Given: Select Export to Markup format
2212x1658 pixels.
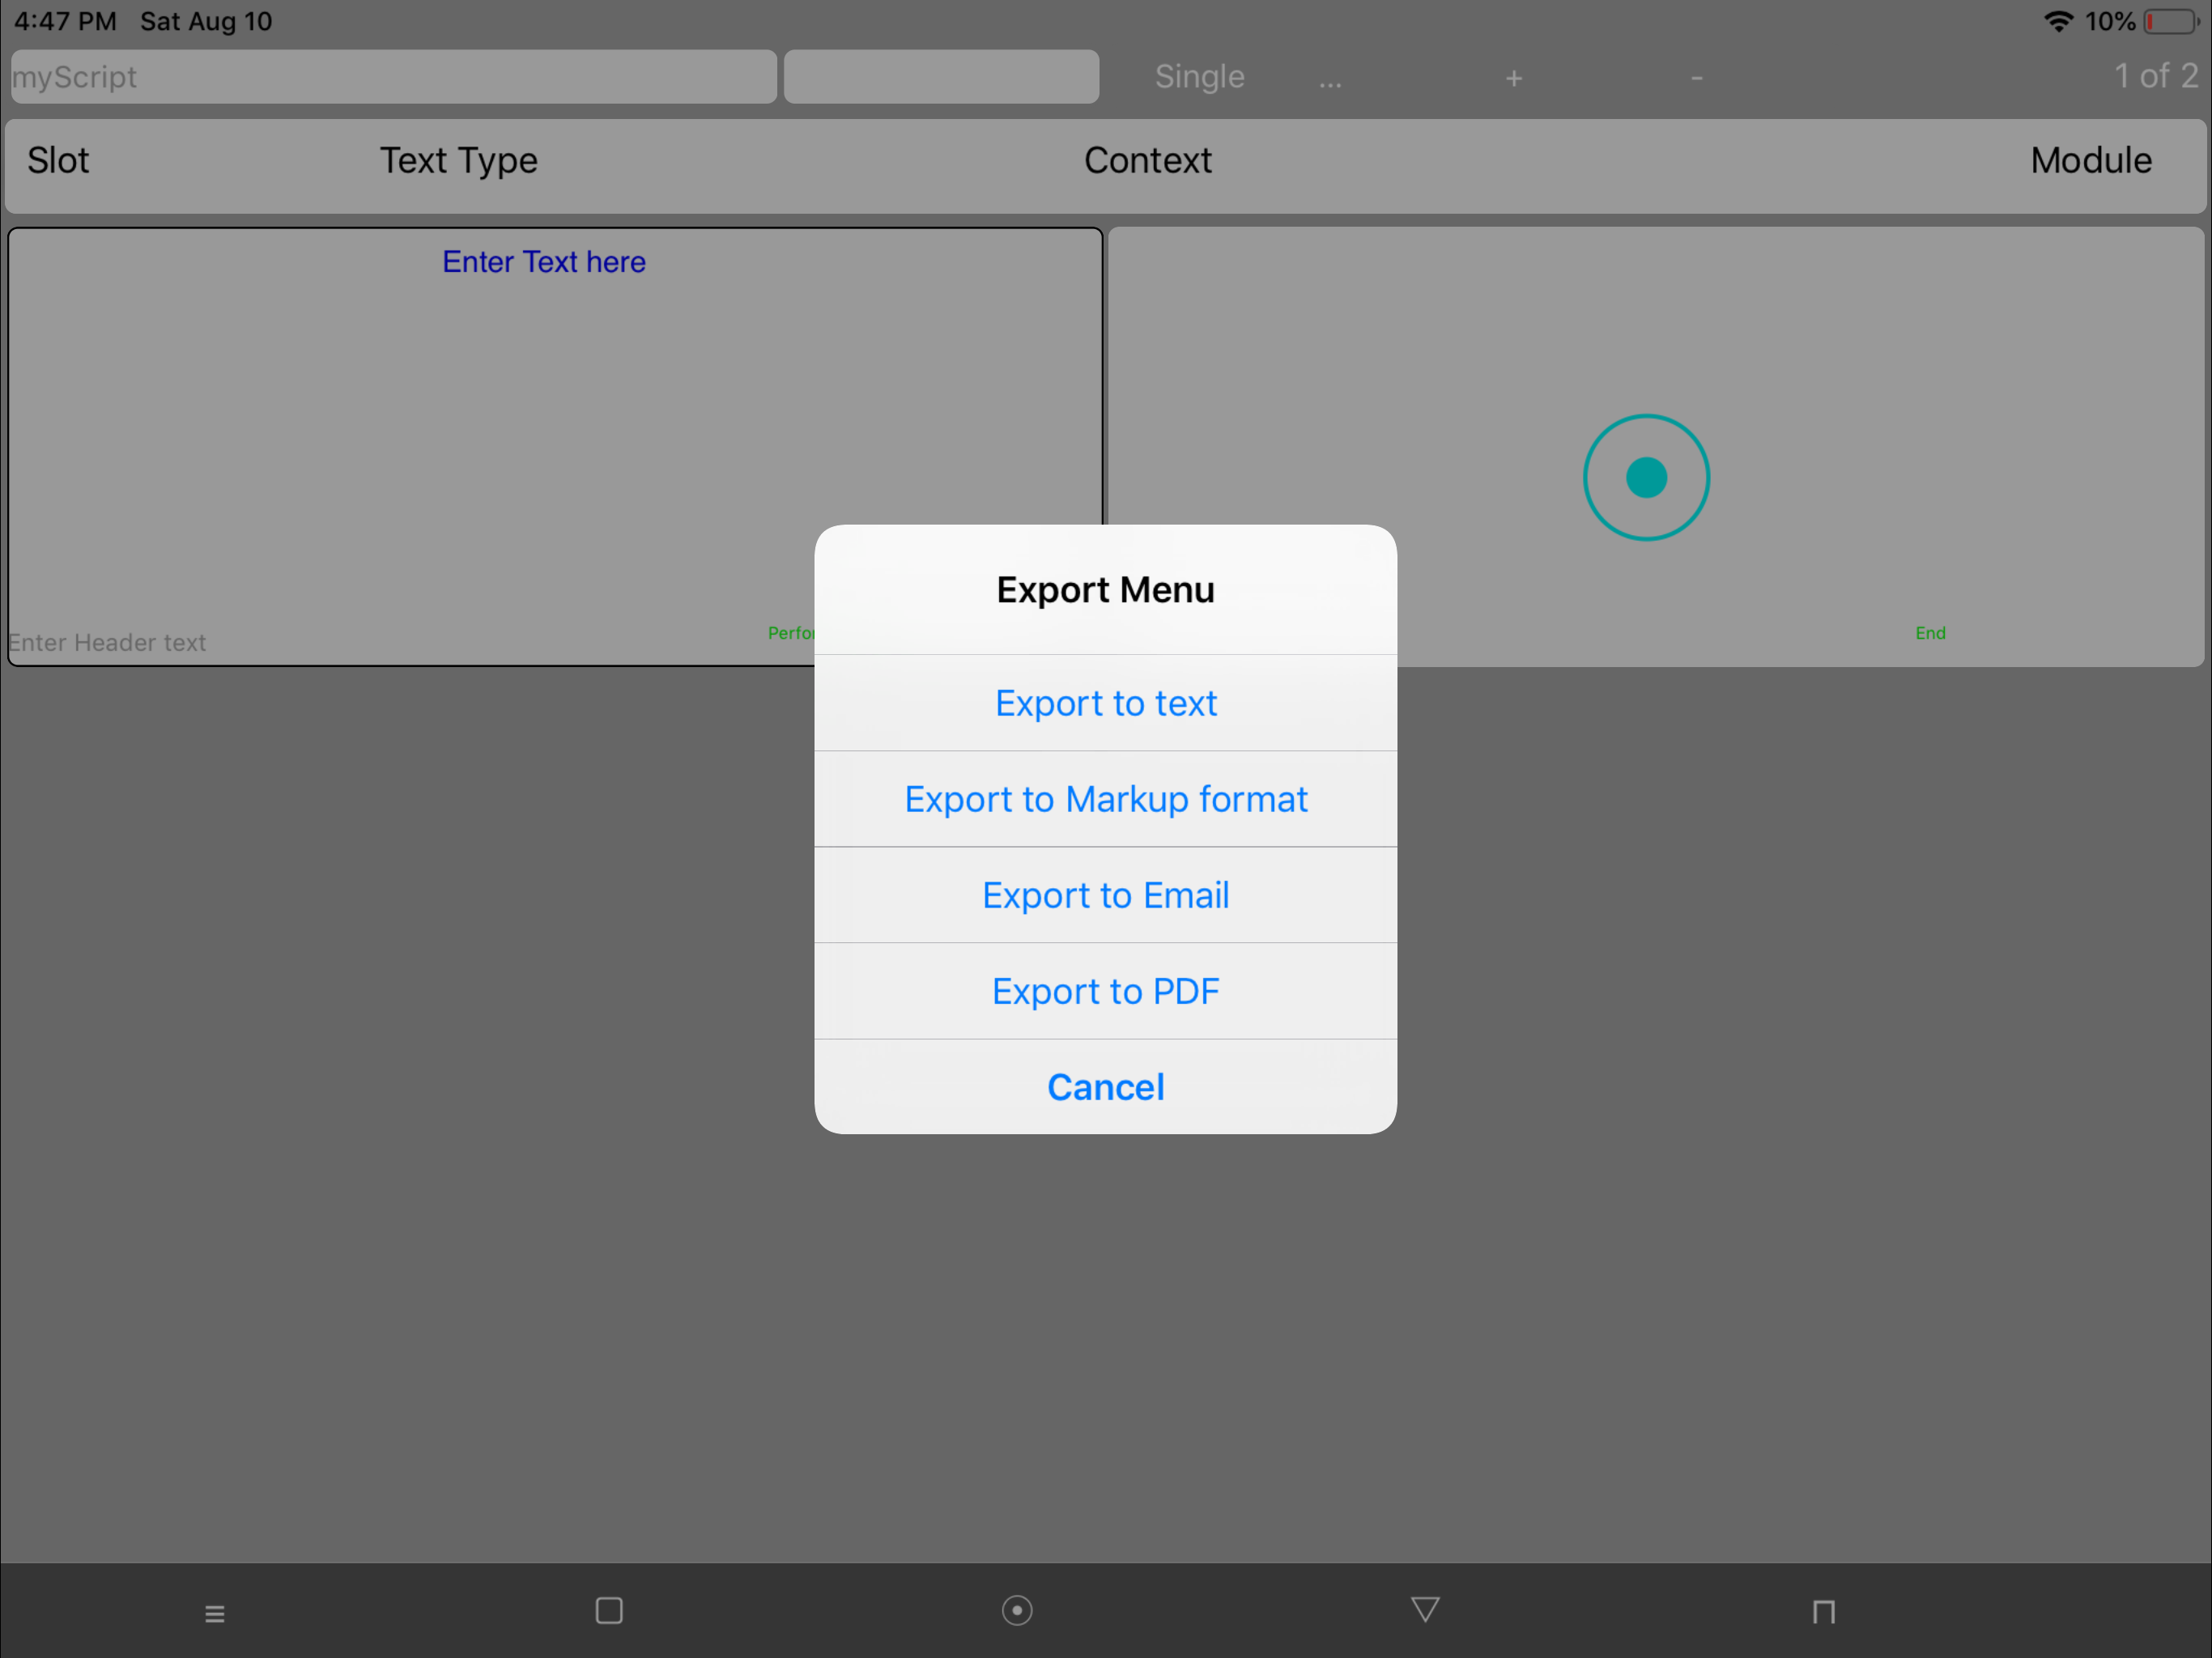Looking at the screenshot, I should point(1105,799).
